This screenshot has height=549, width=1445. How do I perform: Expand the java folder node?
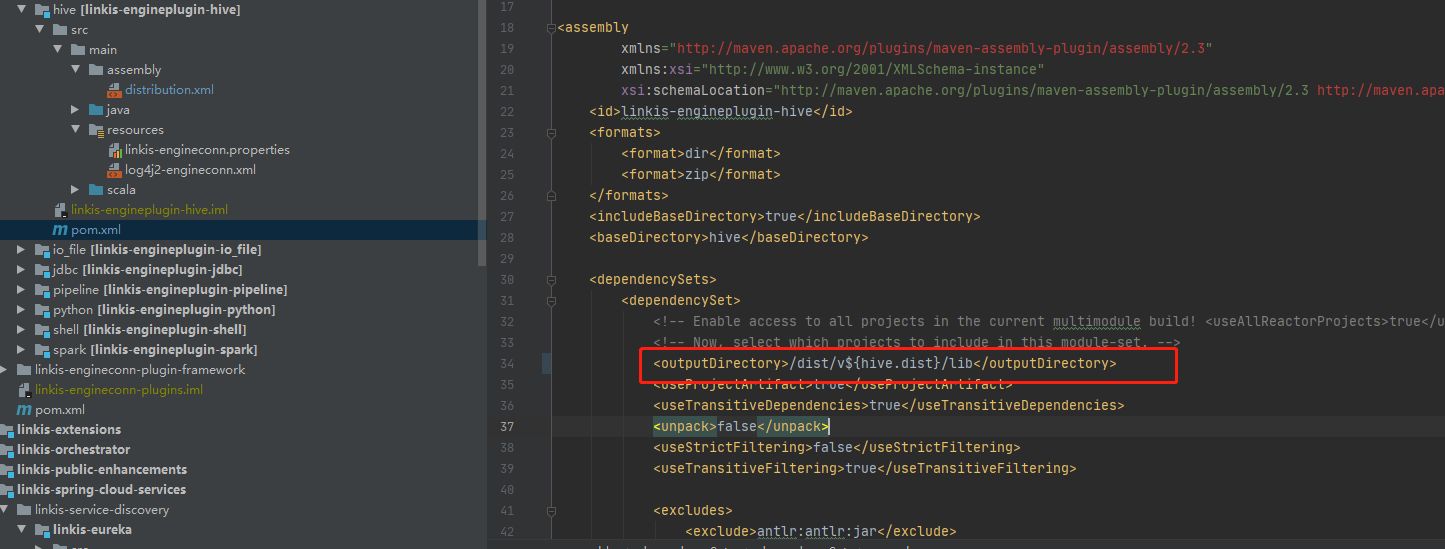click(x=75, y=109)
